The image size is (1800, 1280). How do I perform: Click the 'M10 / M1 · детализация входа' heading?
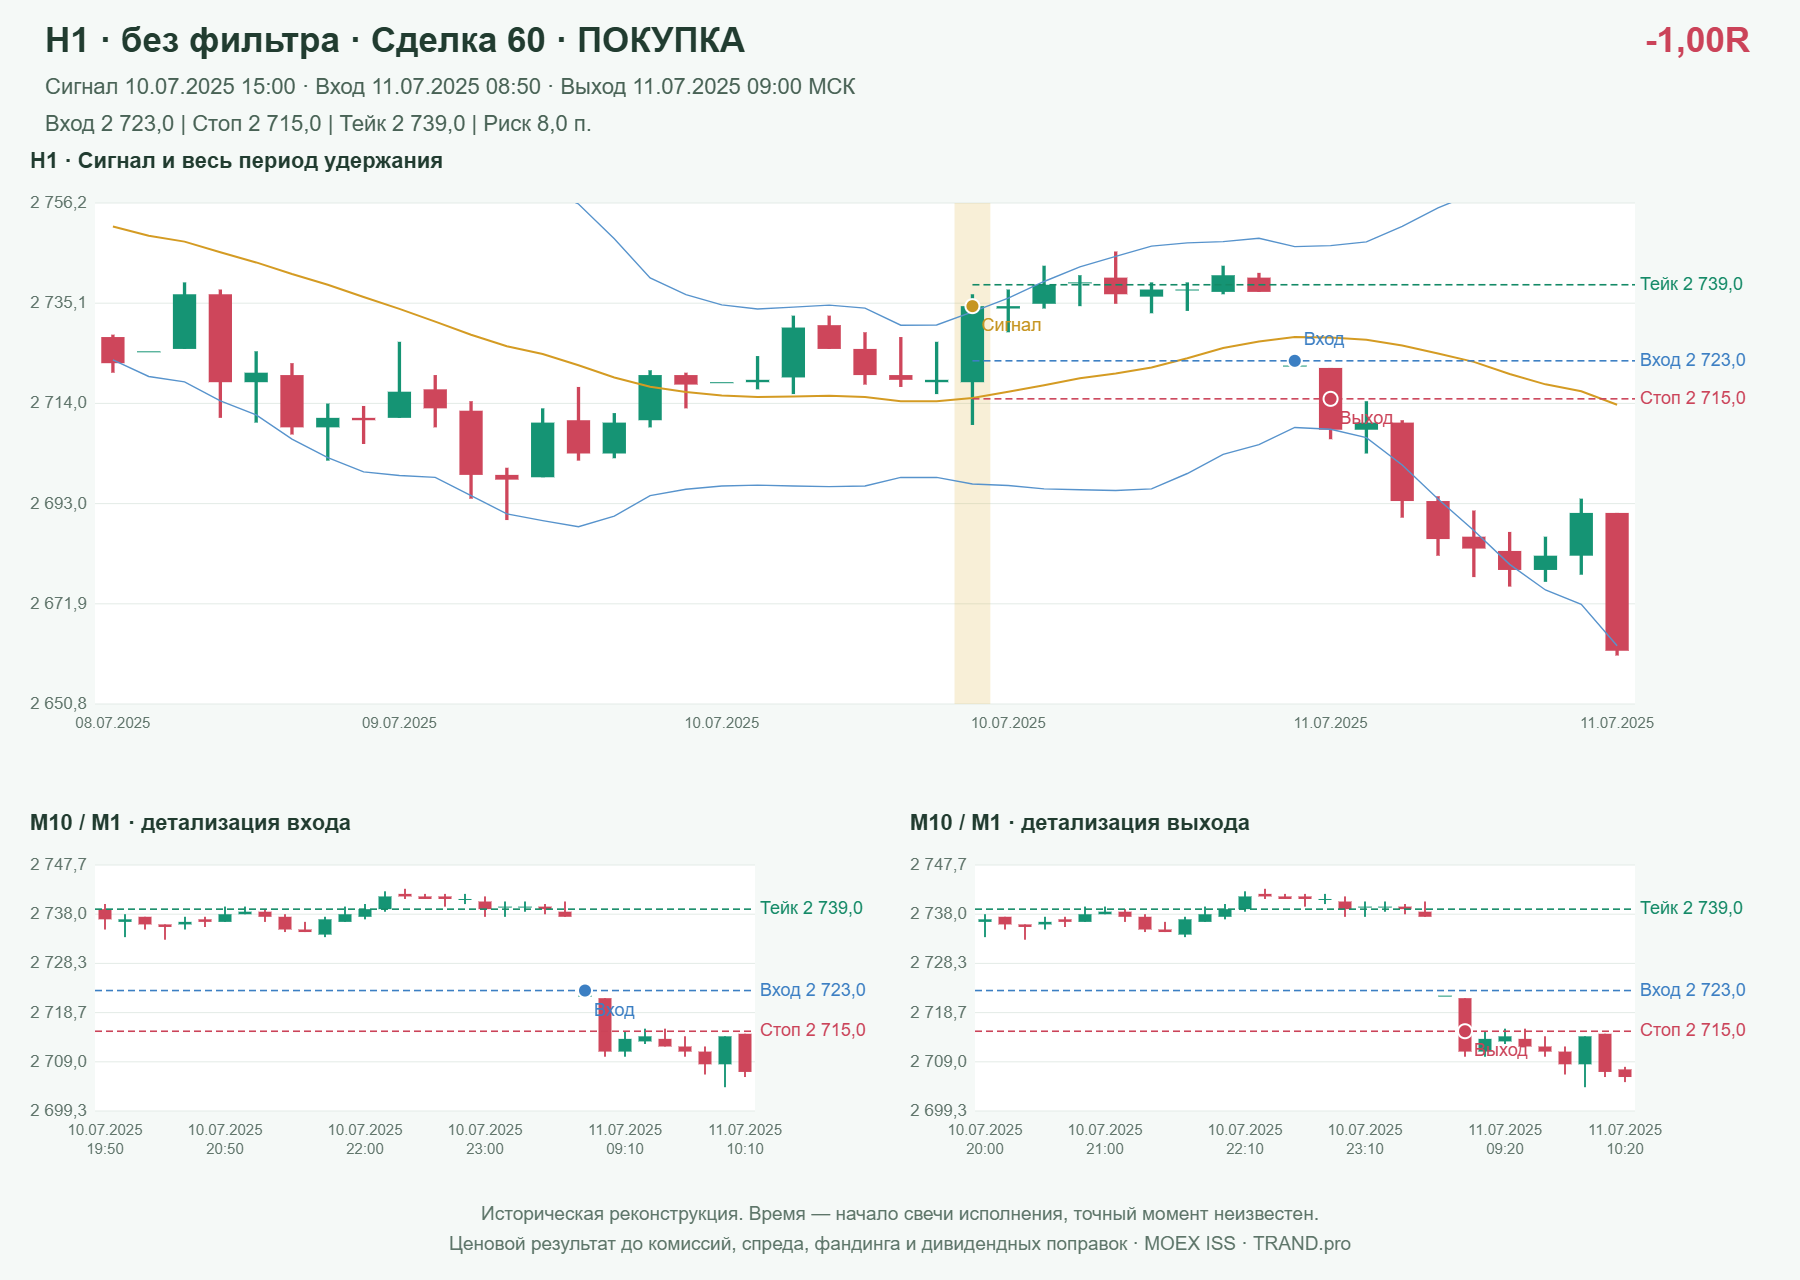pos(190,823)
